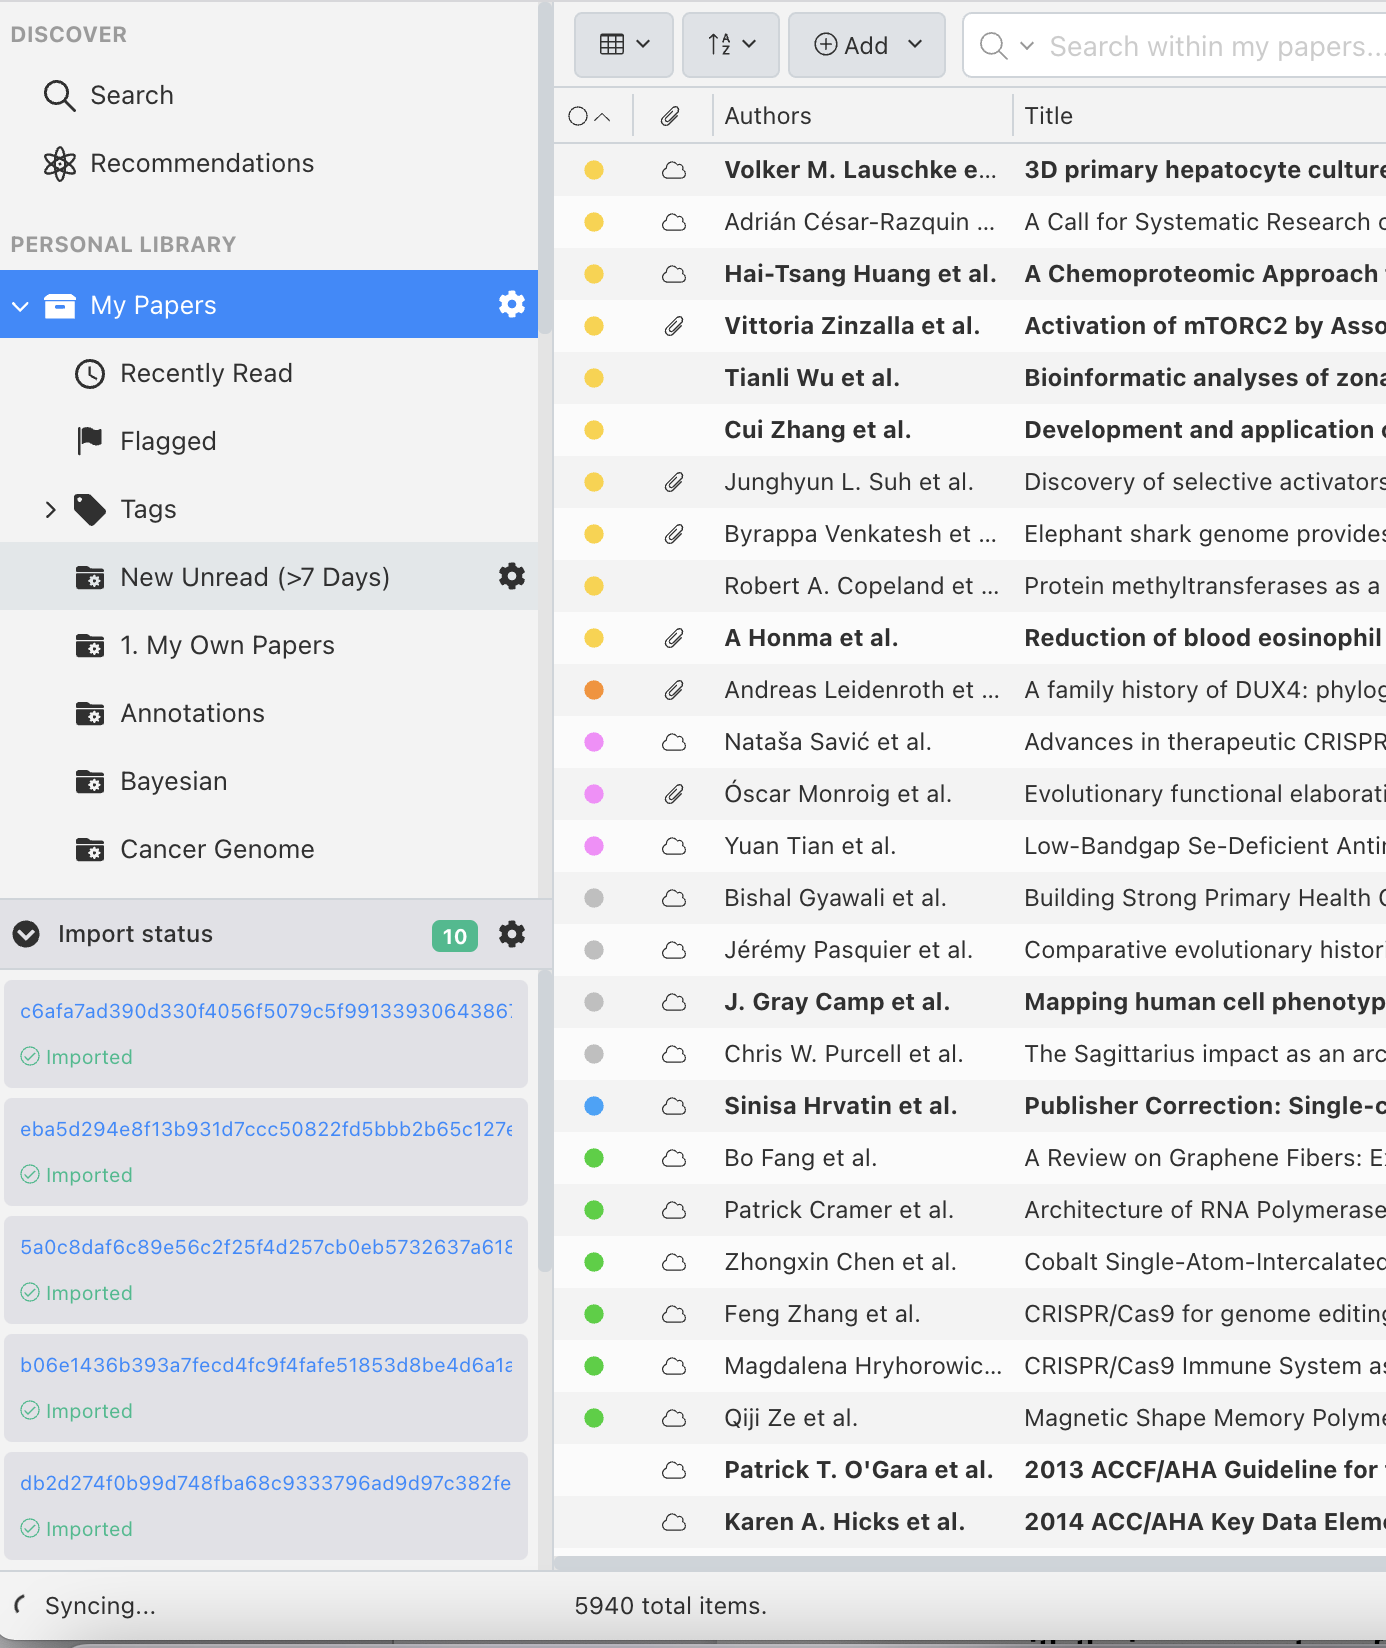Collapse the My Papers library chevron
The width and height of the screenshot is (1386, 1648).
click(x=21, y=306)
